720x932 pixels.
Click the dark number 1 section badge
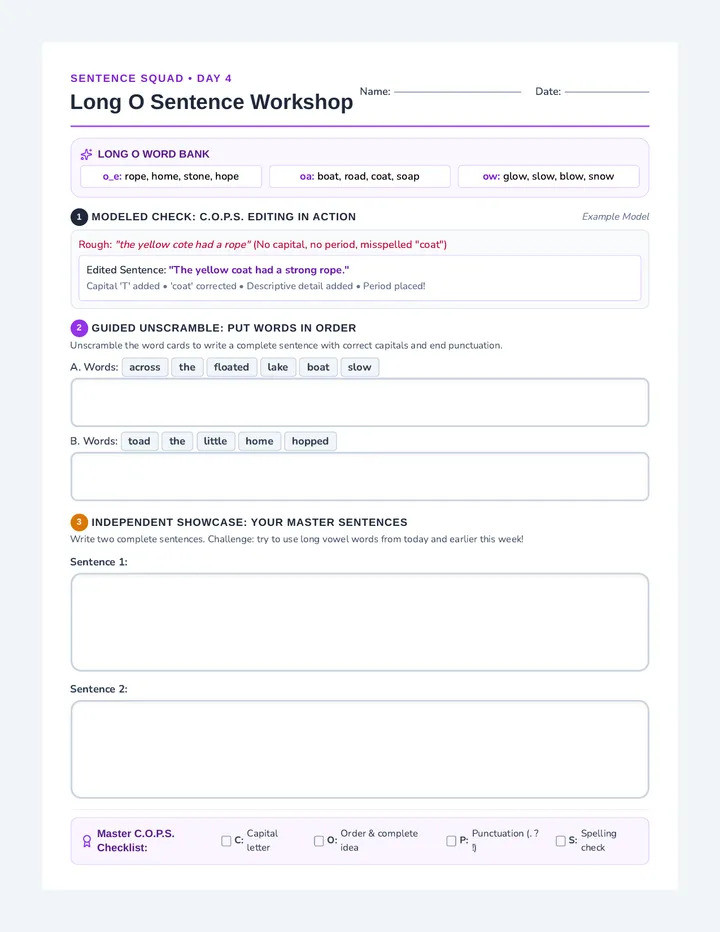(x=79, y=217)
